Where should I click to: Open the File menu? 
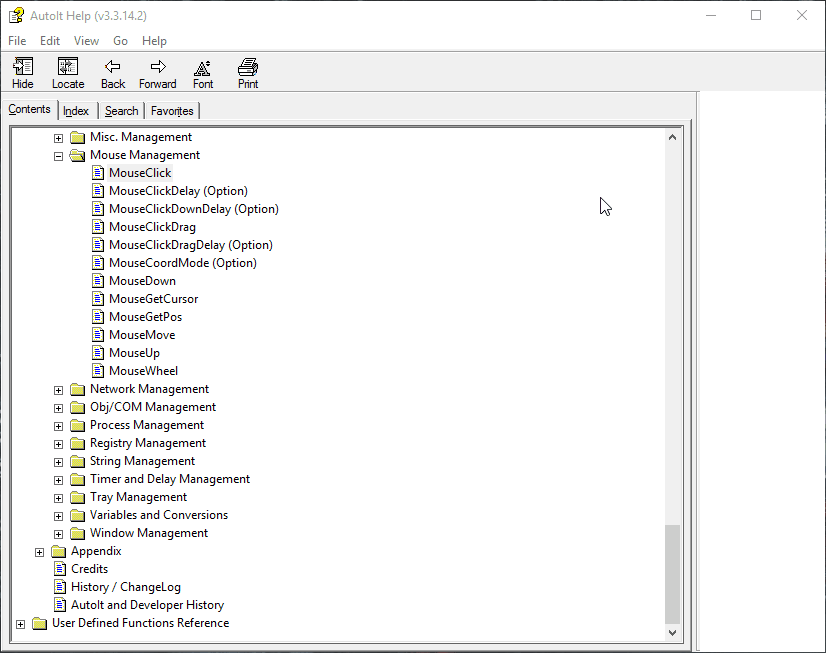coord(17,41)
